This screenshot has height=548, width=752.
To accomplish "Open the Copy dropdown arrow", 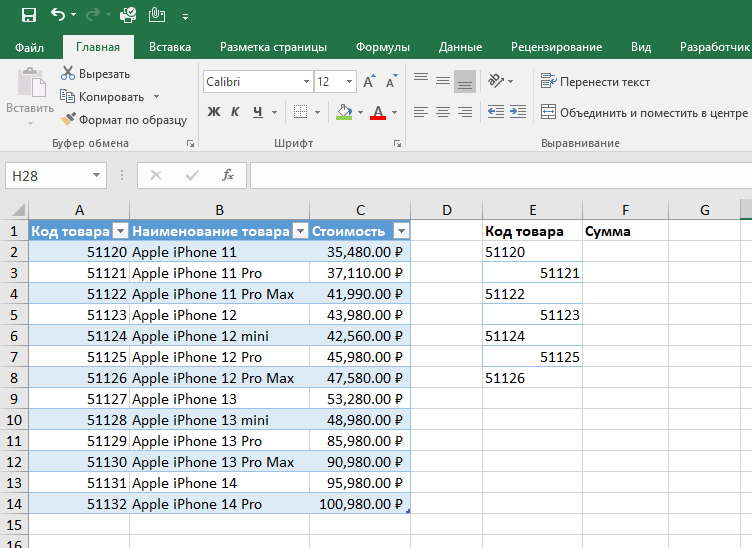I will (x=156, y=97).
